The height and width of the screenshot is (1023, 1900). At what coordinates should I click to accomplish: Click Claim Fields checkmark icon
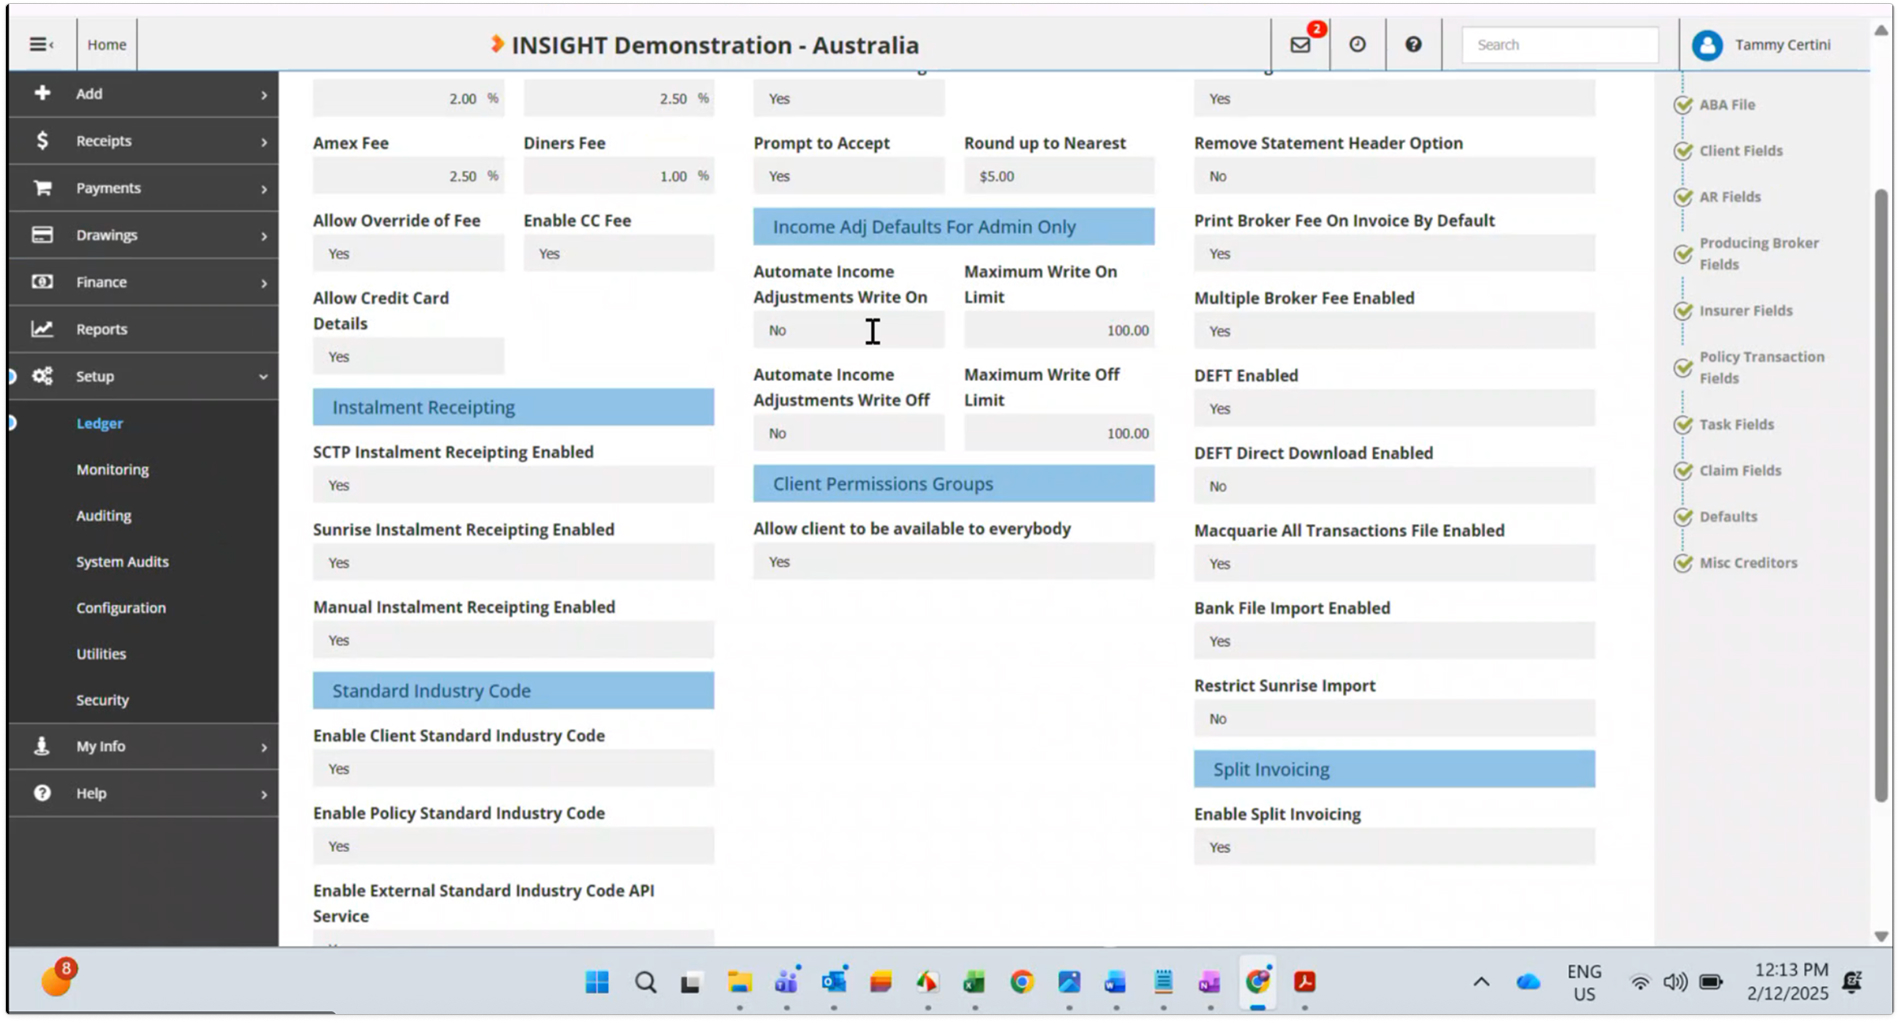1683,470
